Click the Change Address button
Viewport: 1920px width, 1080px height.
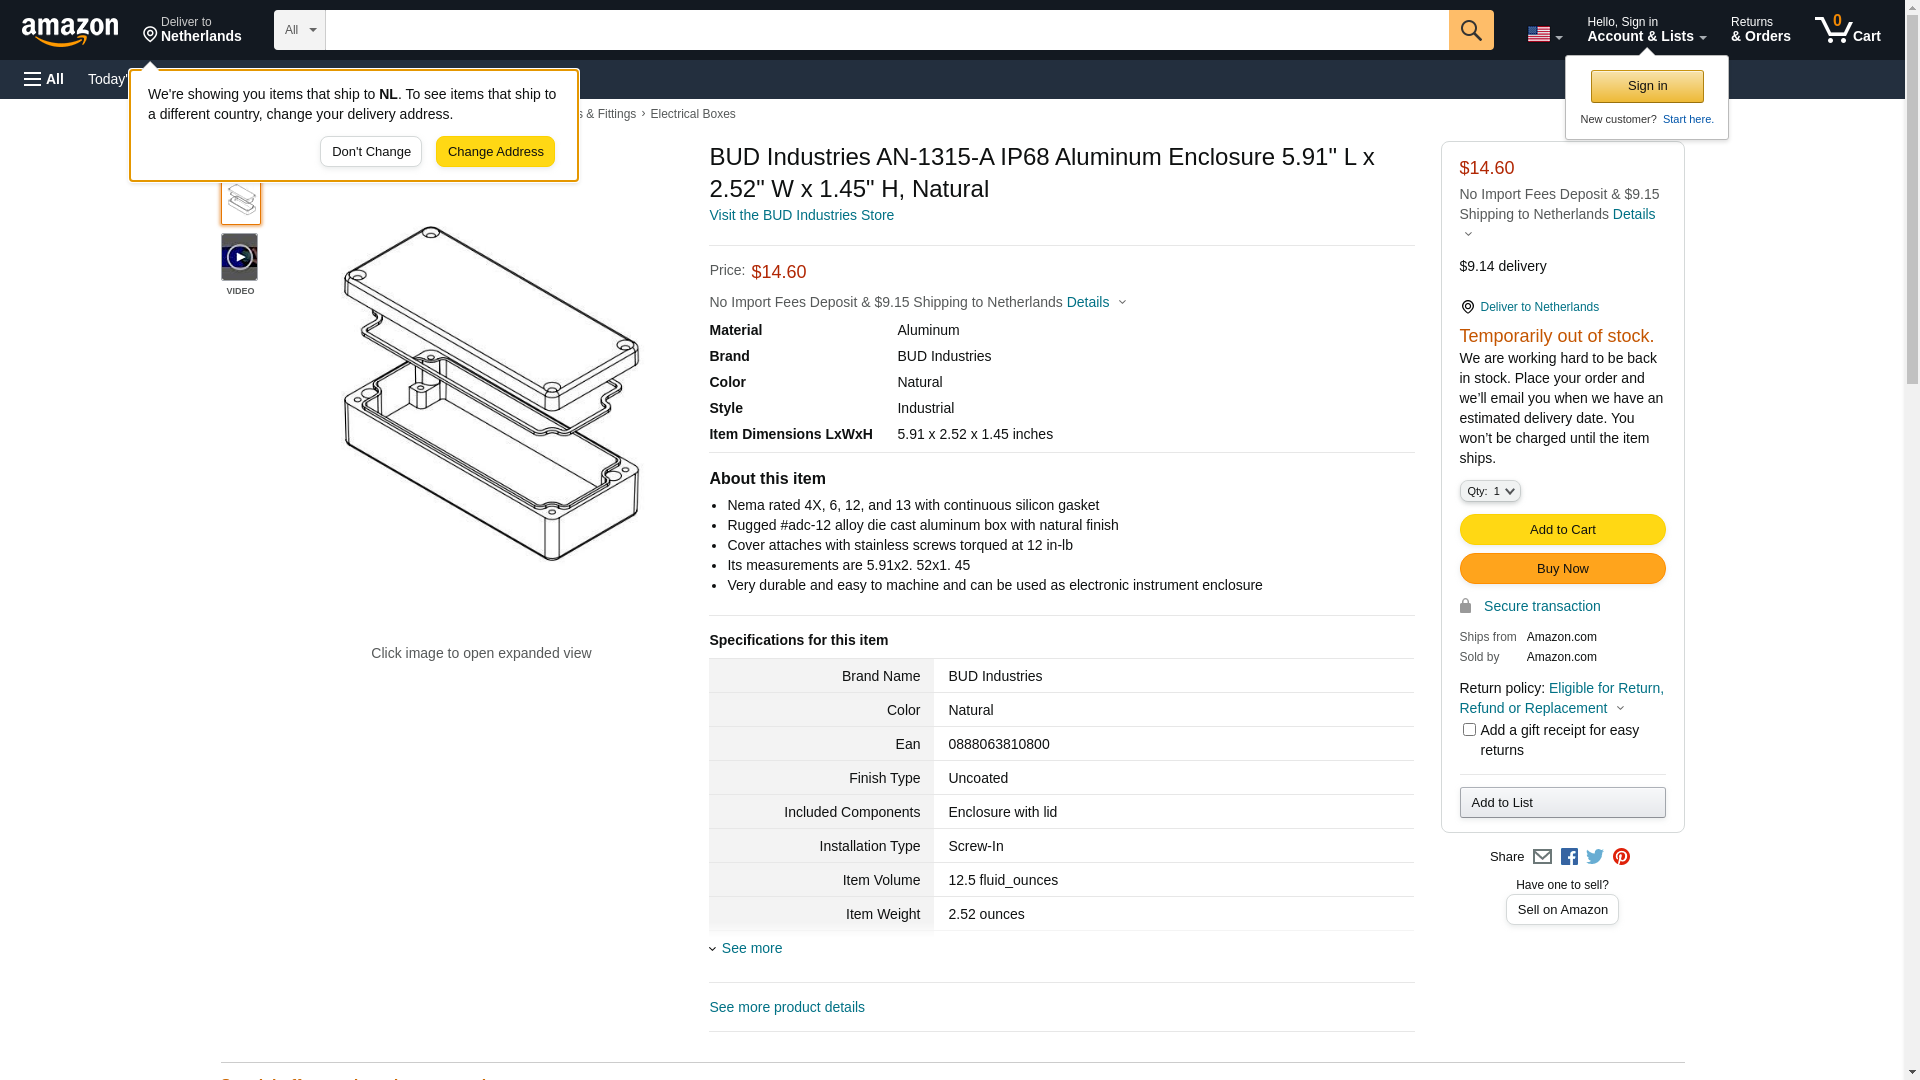495,152
